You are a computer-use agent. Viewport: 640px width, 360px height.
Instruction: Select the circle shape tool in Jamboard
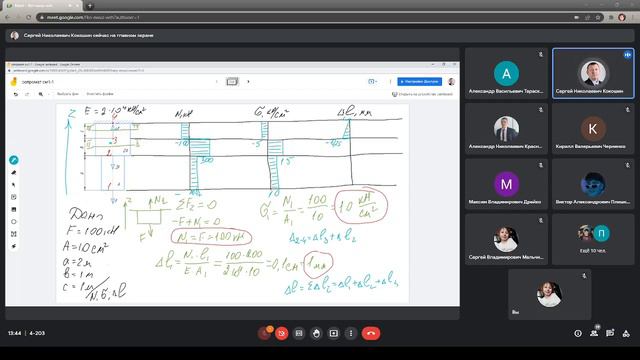pyautogui.click(x=13, y=222)
